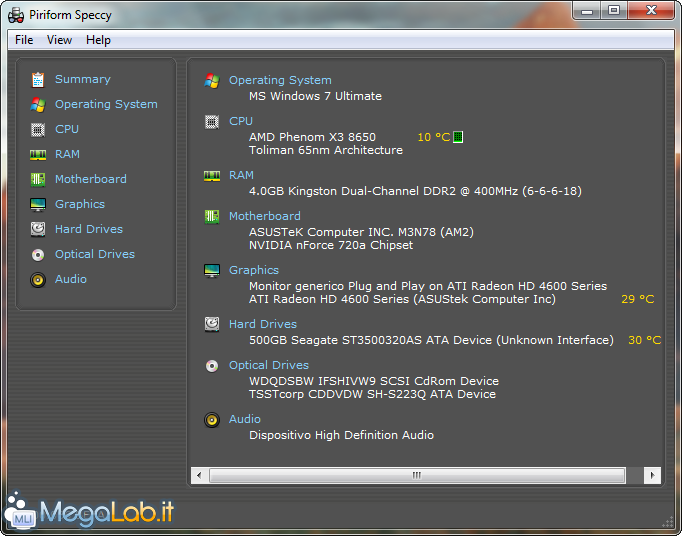Open Audio section from sidebar
682x536 pixels.
[x=70, y=279]
